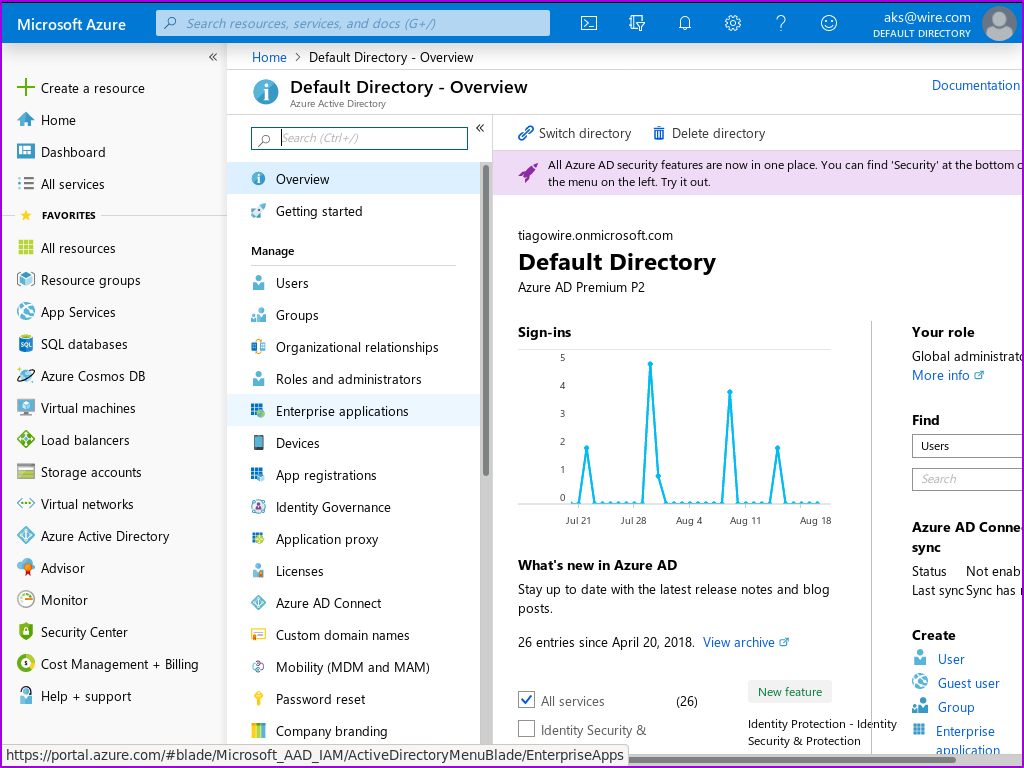Click Create User link
Viewport: 1024px width, 768px height.
point(951,659)
